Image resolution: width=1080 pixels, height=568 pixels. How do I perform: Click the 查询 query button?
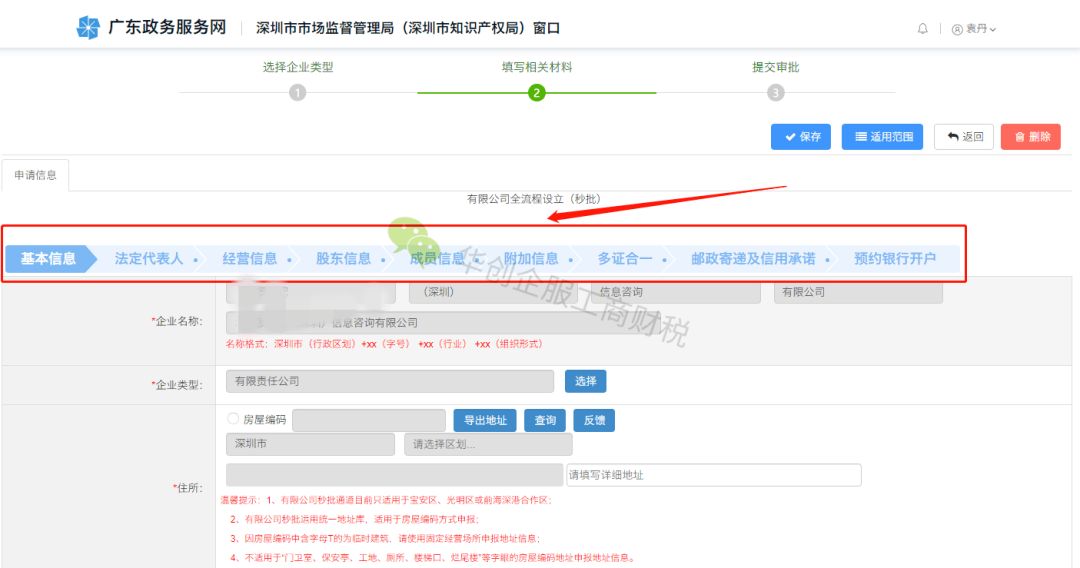(545, 420)
